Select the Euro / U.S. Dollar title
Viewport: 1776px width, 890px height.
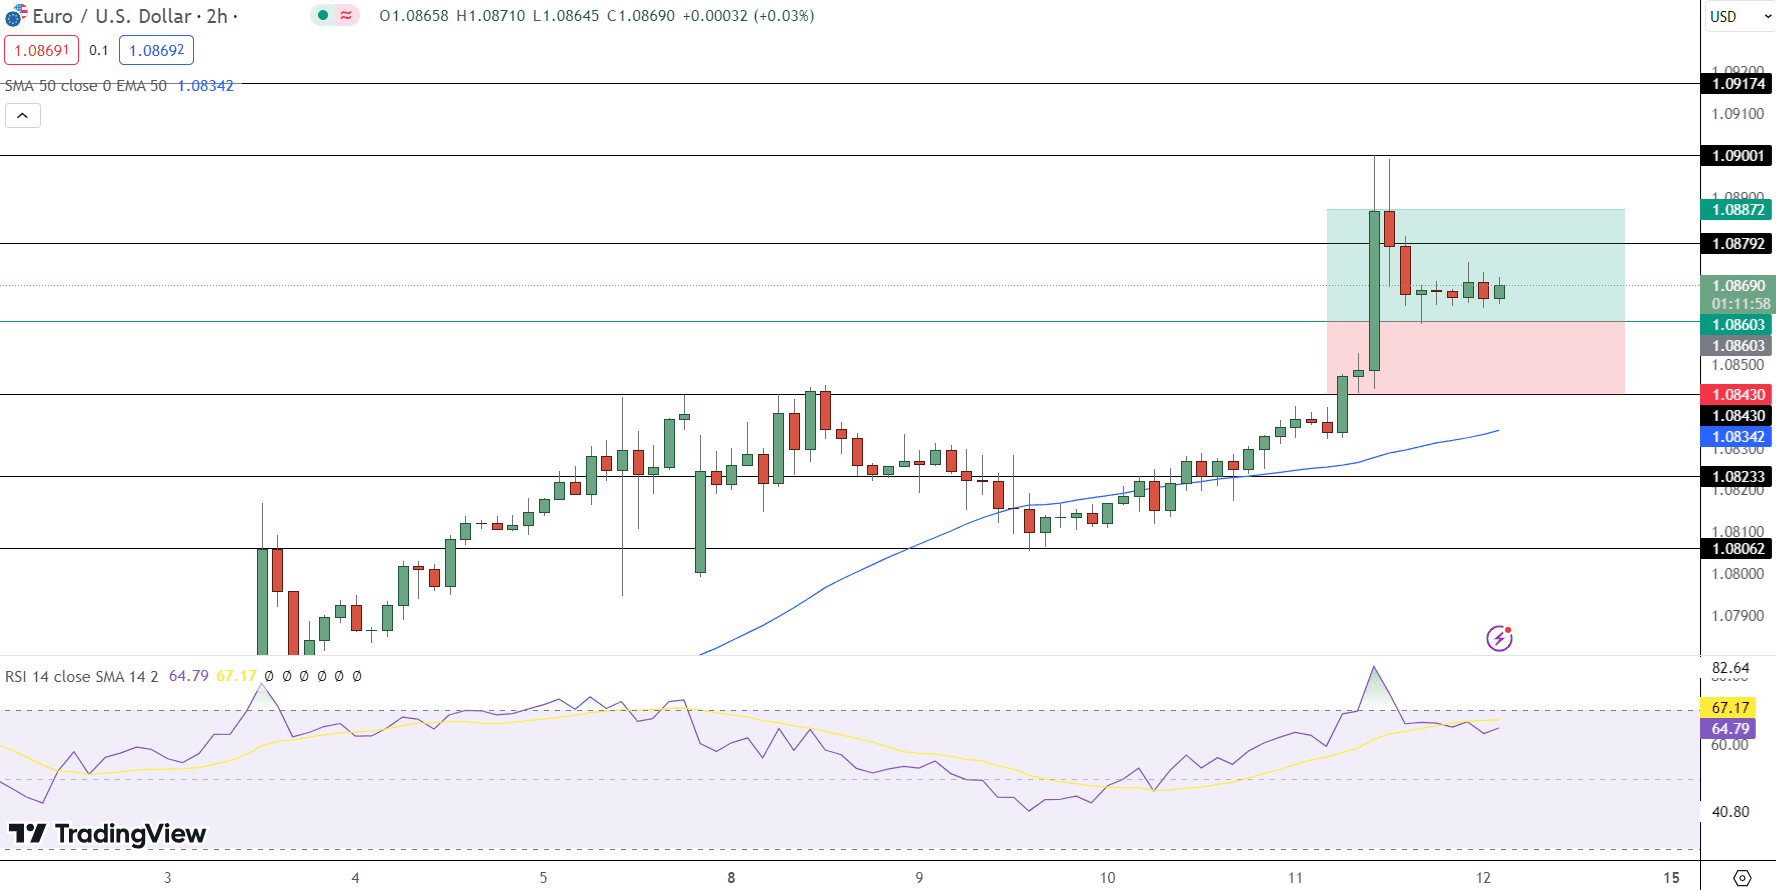[x=112, y=16]
